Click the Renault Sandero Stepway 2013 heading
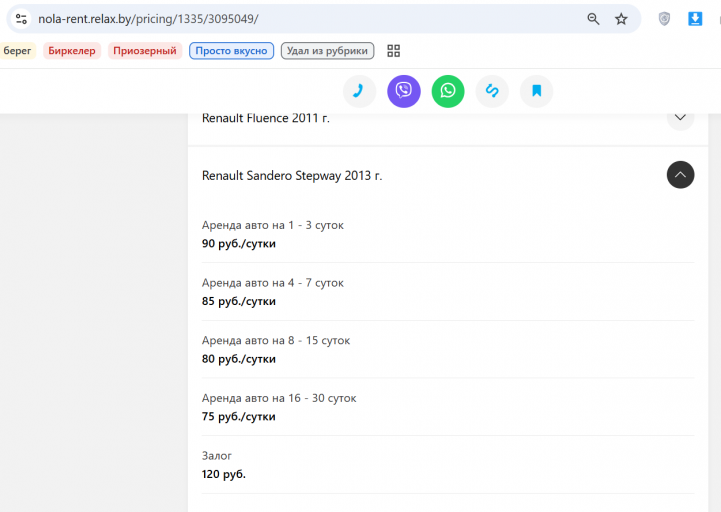 292,176
